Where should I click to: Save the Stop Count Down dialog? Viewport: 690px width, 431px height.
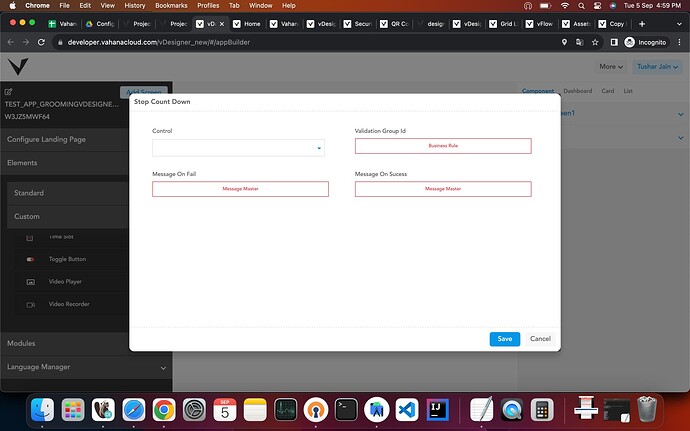point(505,339)
